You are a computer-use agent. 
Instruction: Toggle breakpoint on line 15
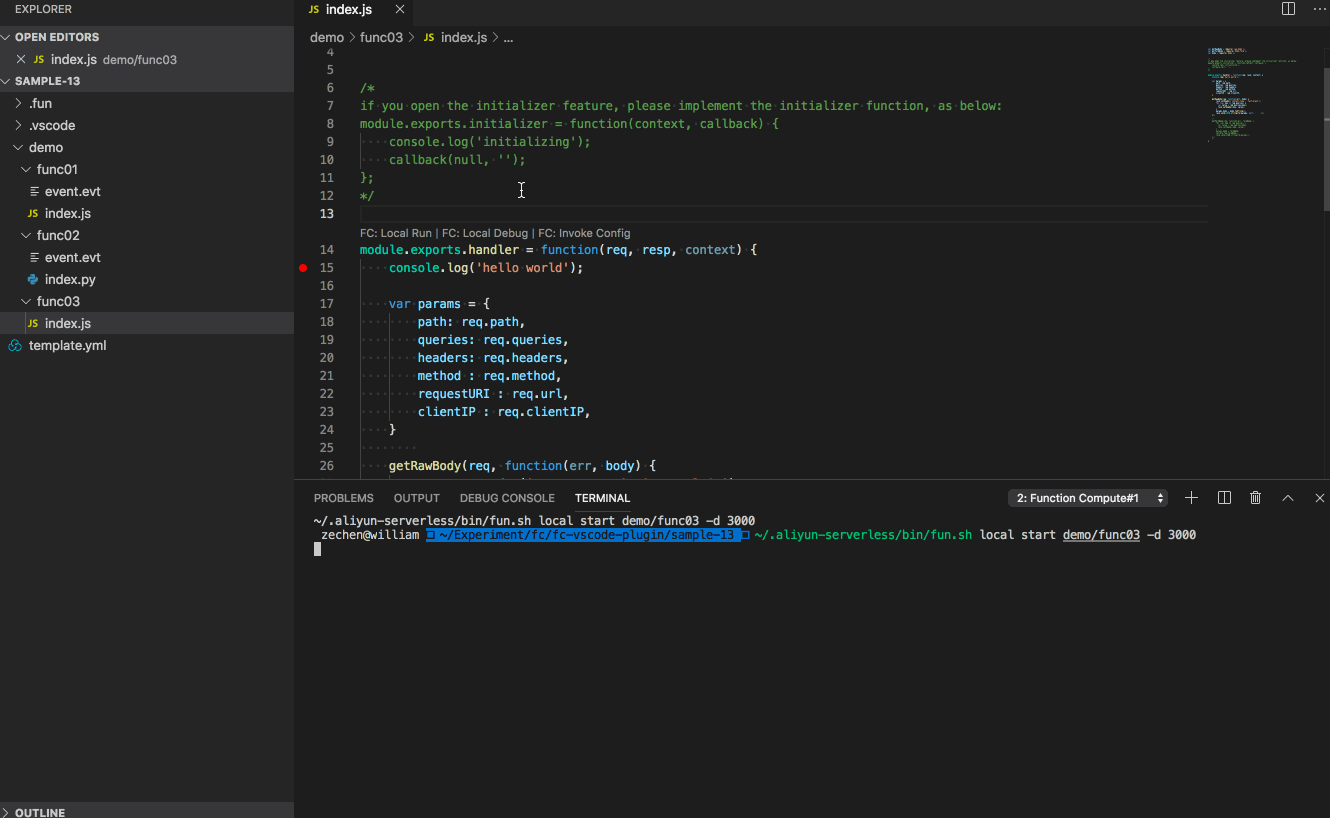coord(303,268)
